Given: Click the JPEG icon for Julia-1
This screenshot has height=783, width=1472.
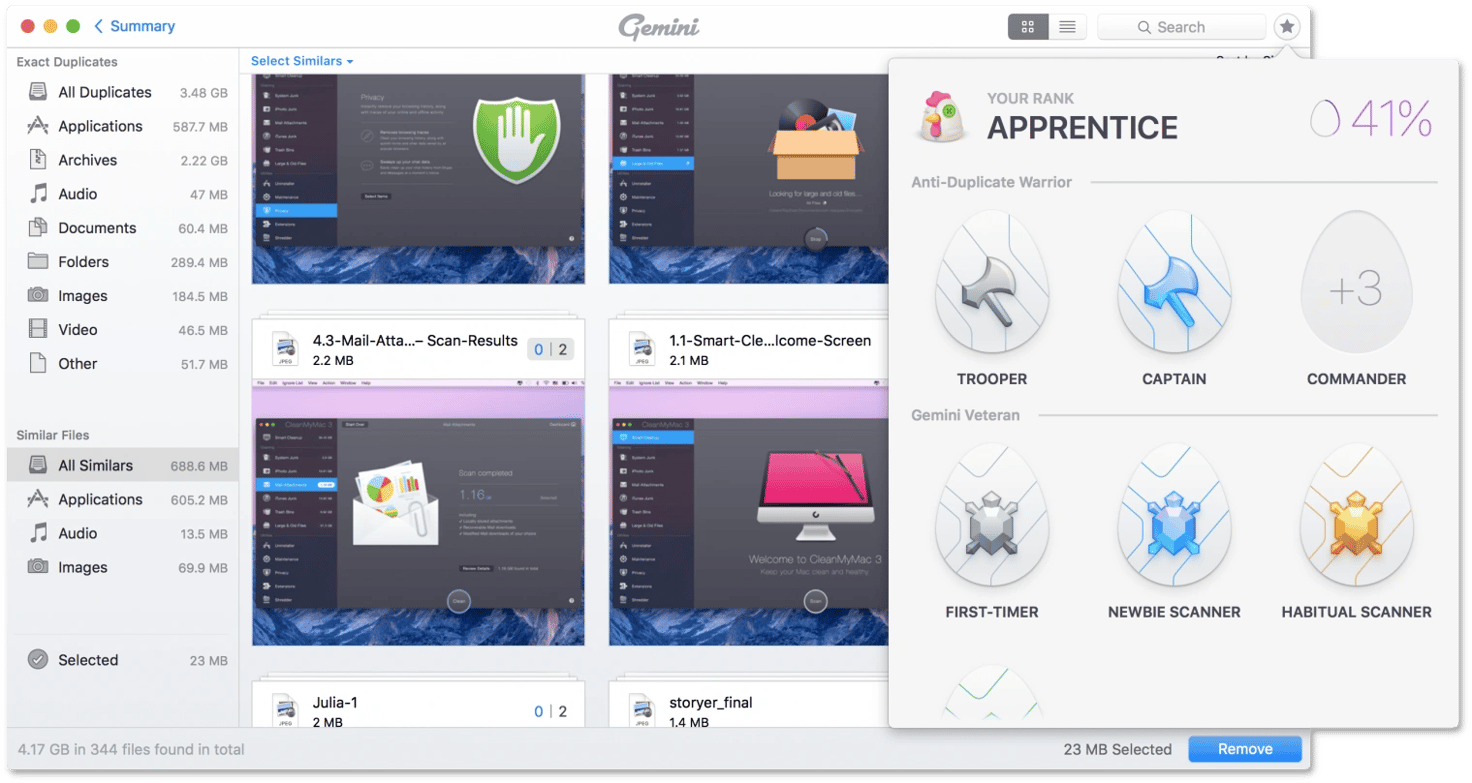Looking at the screenshot, I should [285, 709].
